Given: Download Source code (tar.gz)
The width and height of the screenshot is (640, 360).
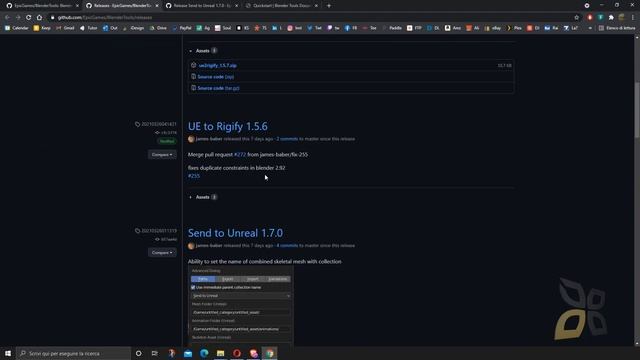Looking at the screenshot, I should coord(218,88).
